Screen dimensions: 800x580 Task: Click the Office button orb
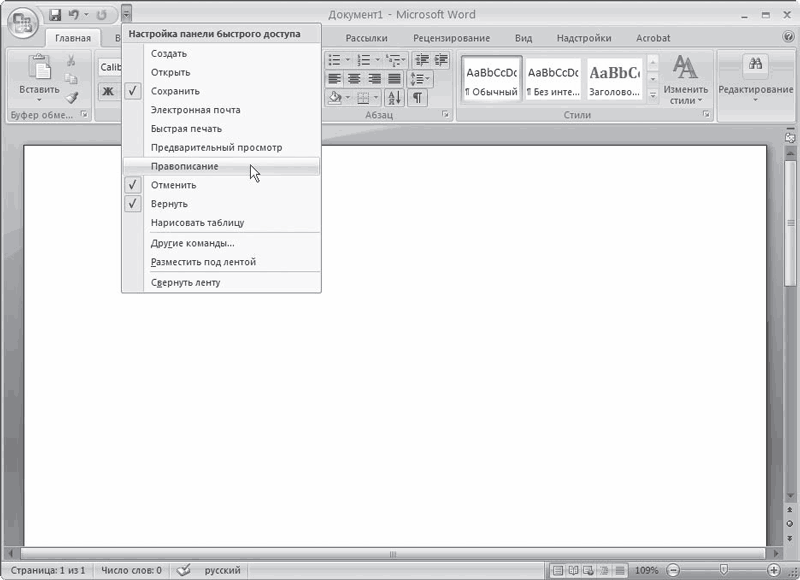22,23
